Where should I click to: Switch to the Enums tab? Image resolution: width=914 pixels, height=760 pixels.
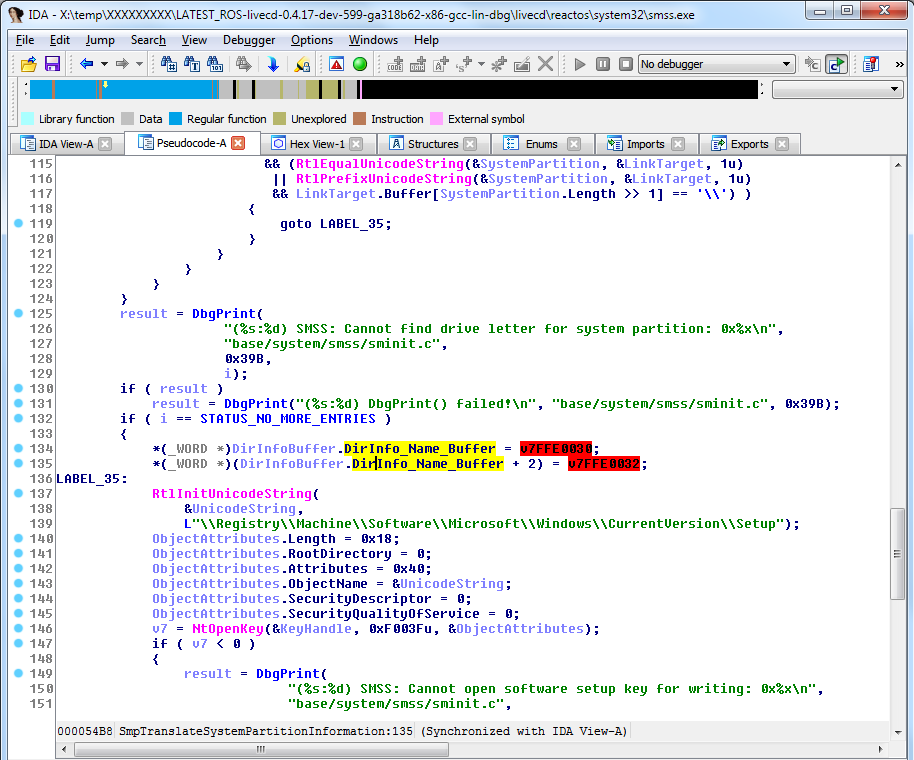[x=542, y=144]
